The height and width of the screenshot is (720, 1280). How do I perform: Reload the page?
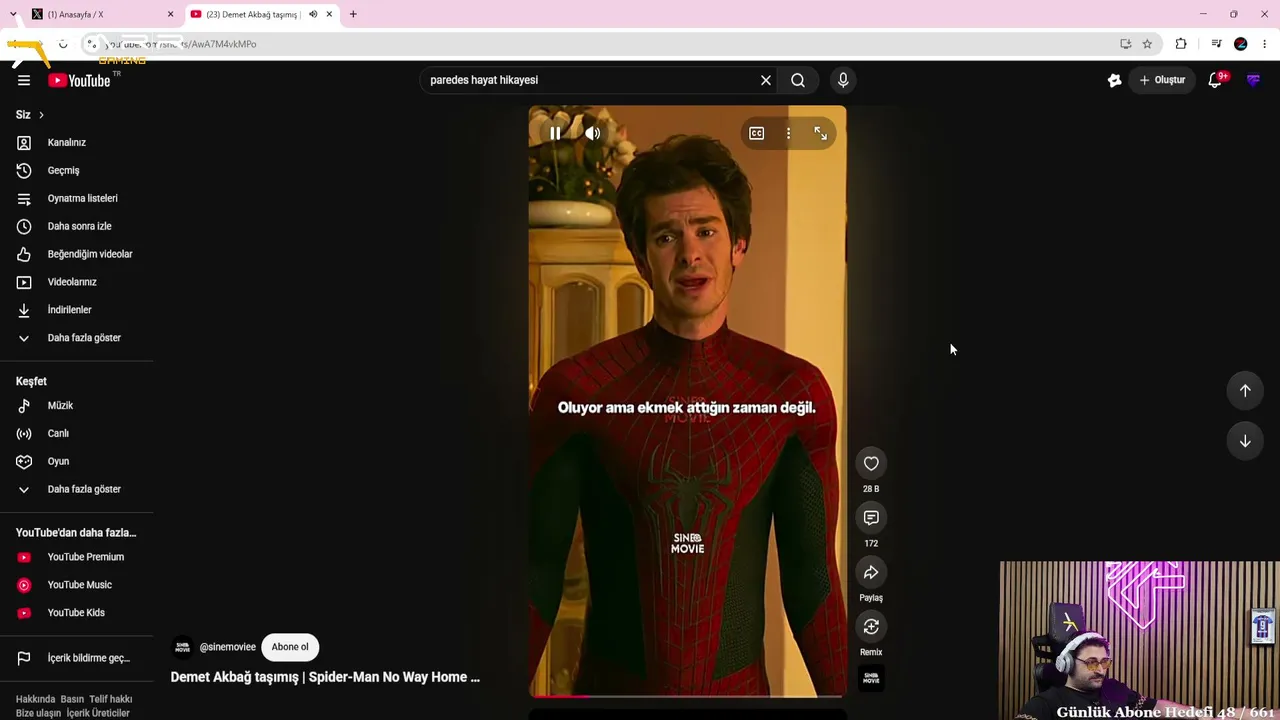(x=63, y=44)
